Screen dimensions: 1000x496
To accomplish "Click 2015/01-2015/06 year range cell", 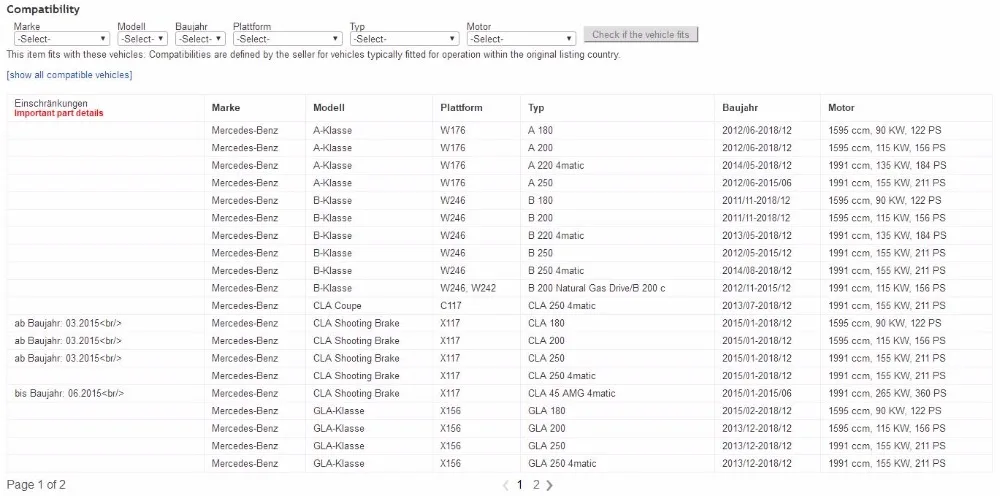I will 756,393.
